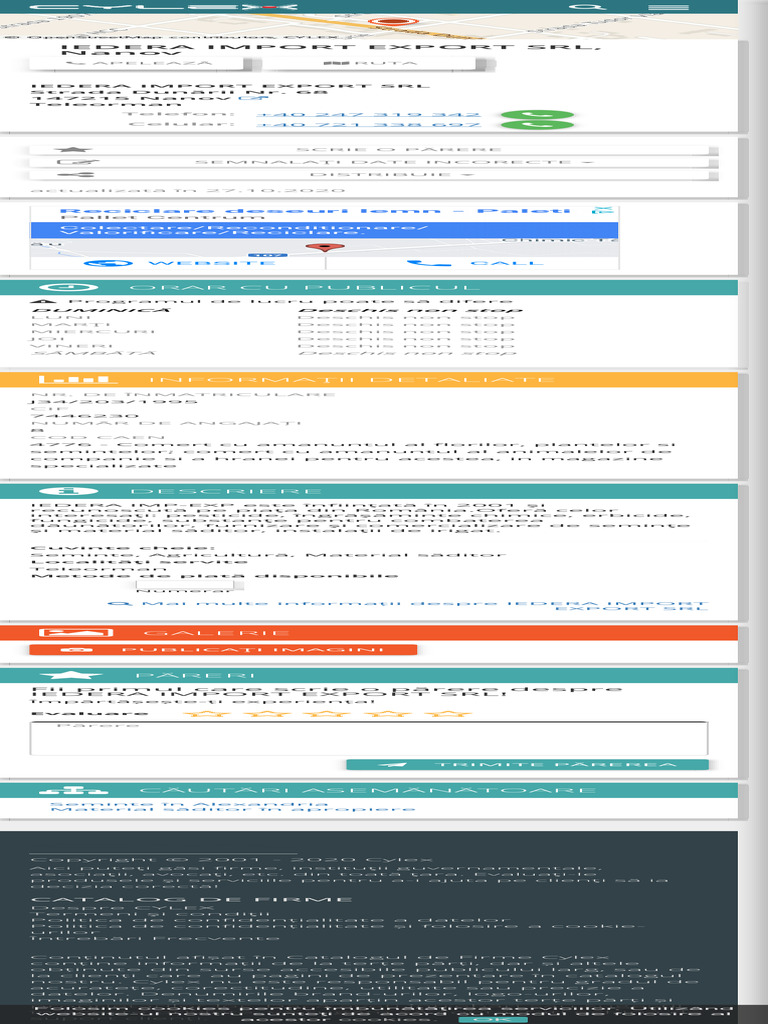Click the Cylex logo in header
The width and height of the screenshot is (768, 1024).
click(163, 7)
